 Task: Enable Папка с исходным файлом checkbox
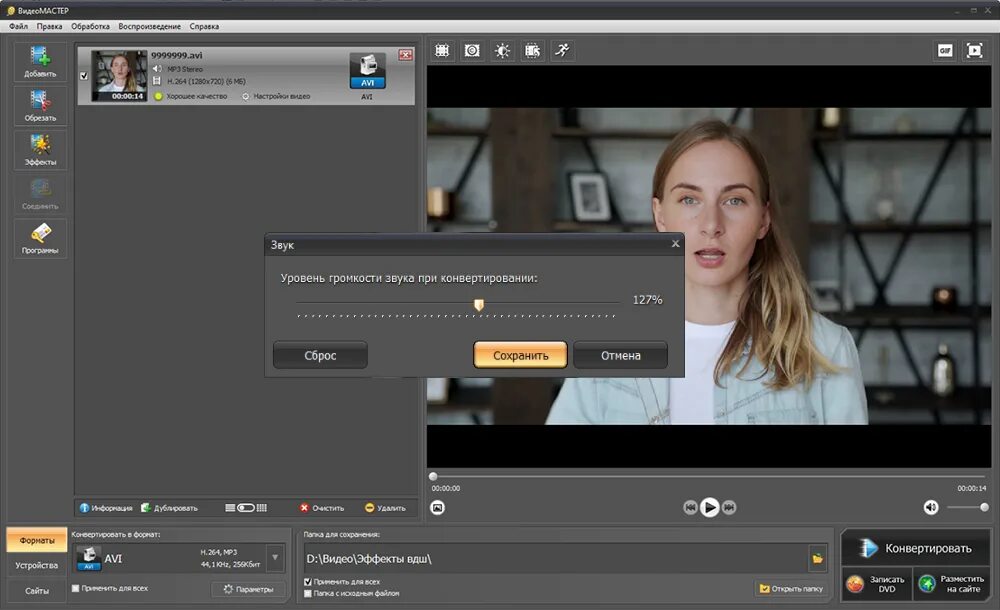[x=308, y=593]
